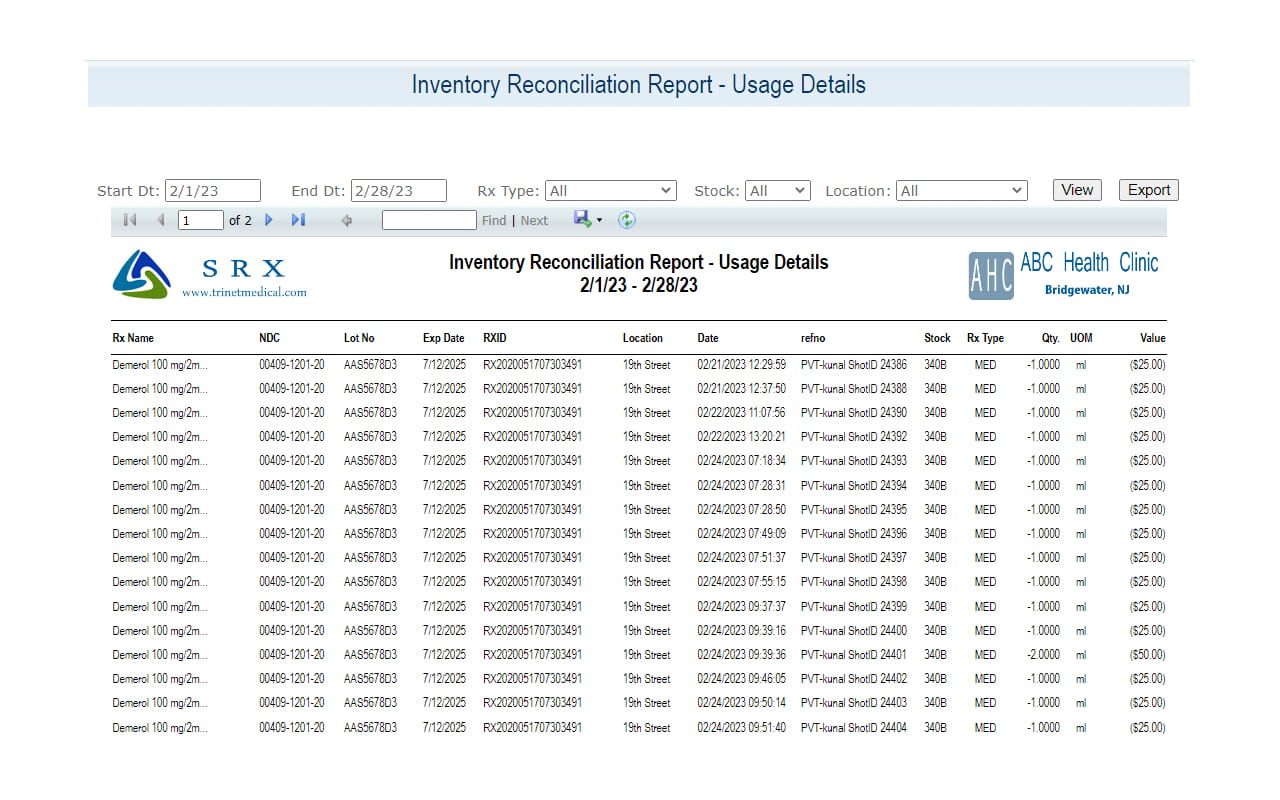This screenshot has width=1280, height=800.
Task: Click date 02/24/2023 09:37:37
Action: point(741,607)
